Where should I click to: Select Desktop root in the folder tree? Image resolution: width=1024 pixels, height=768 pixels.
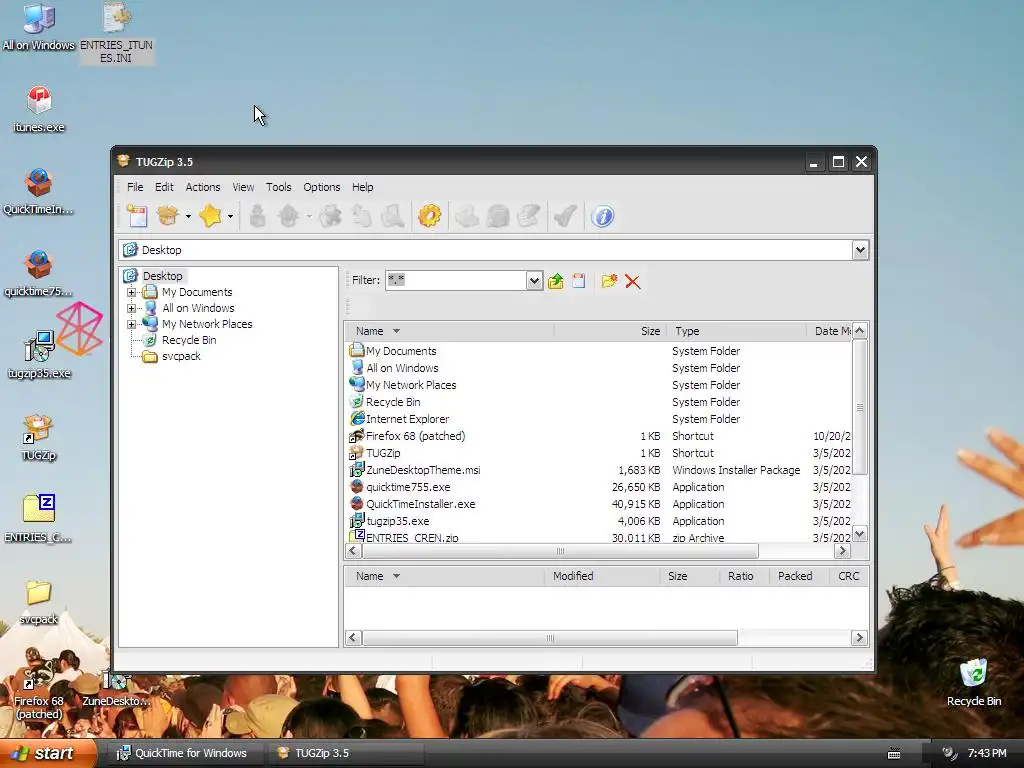tap(163, 276)
